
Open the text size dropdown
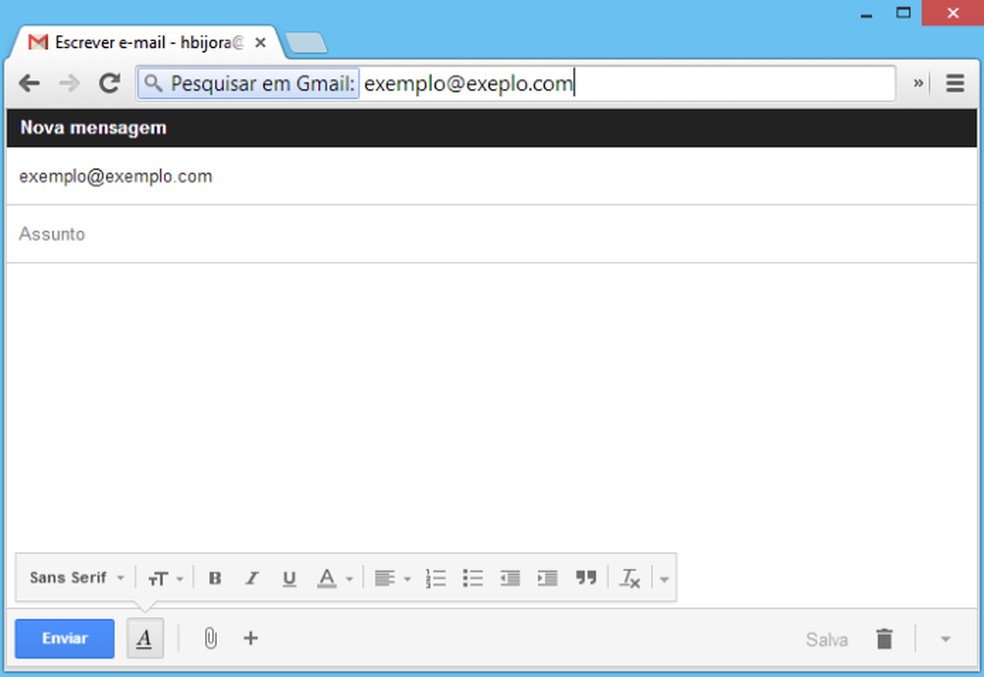tap(162, 577)
